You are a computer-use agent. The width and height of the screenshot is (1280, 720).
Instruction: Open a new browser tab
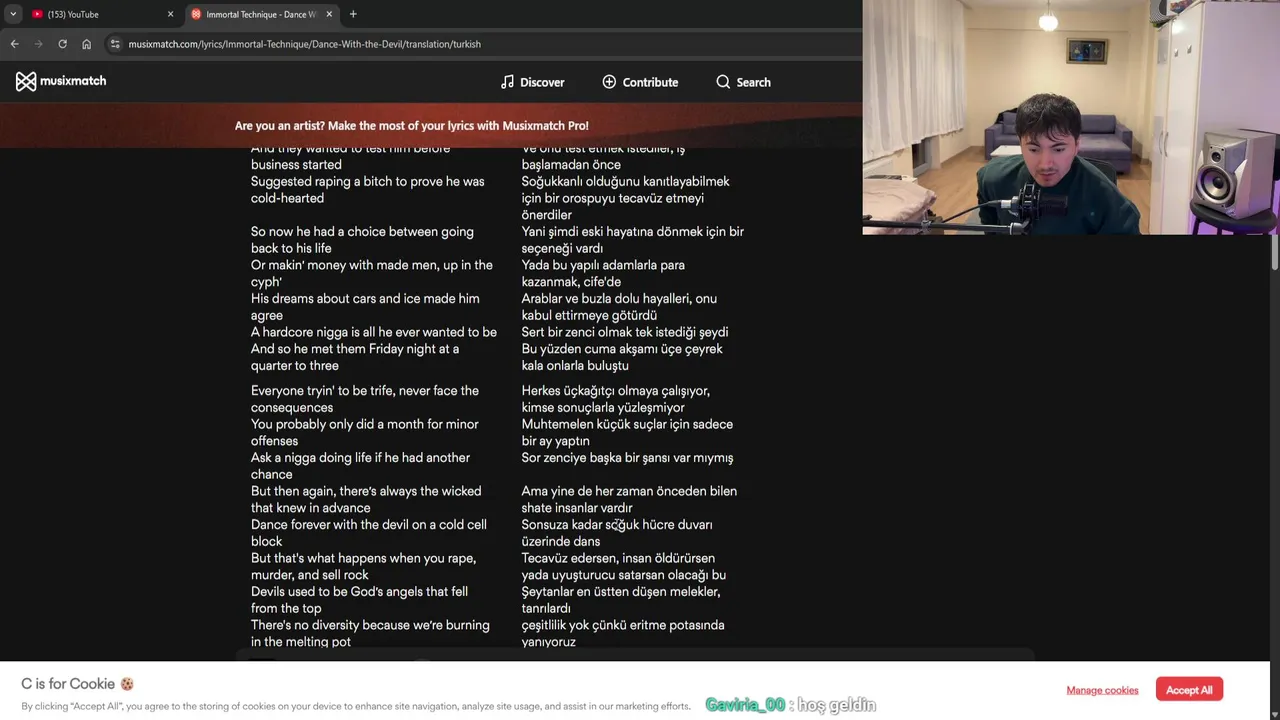coord(353,14)
